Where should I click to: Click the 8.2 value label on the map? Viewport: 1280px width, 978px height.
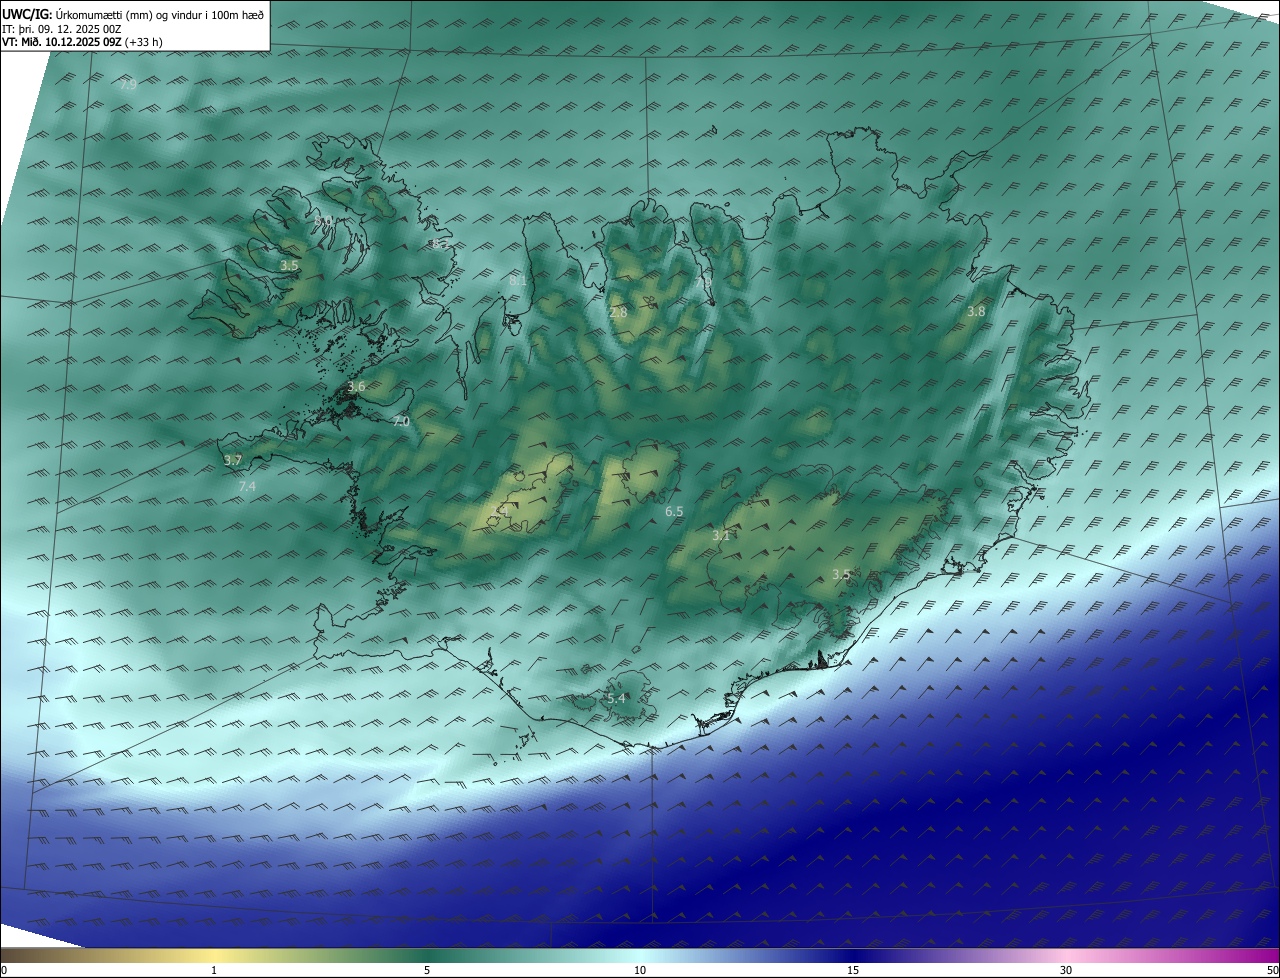[440, 244]
